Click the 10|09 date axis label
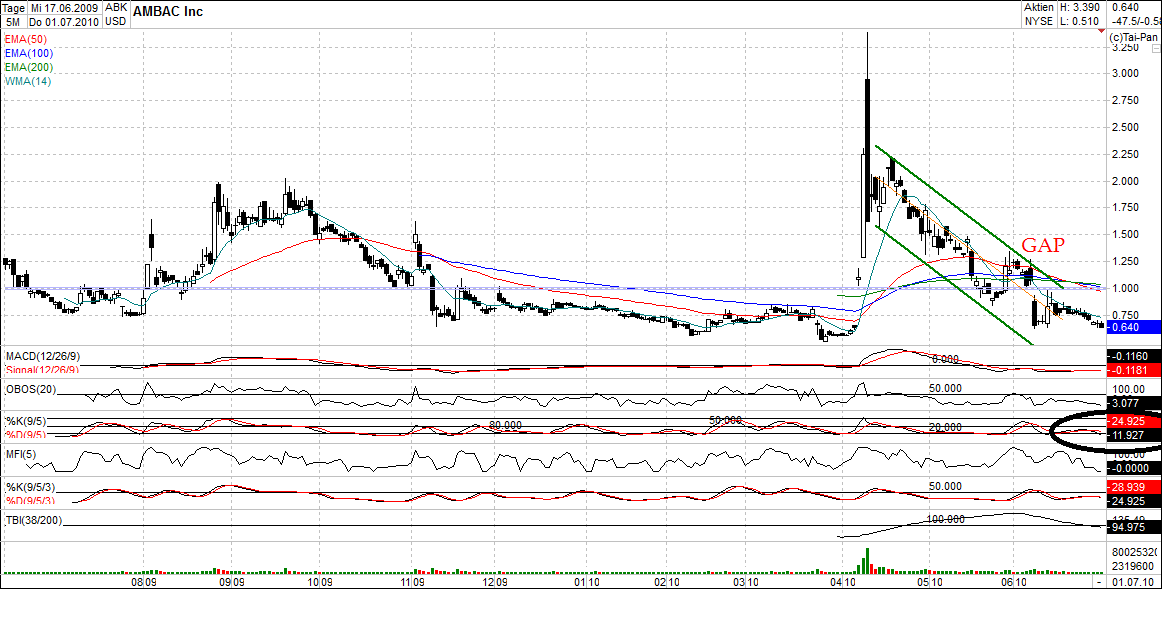This screenshot has height=624, width=1162. click(320, 582)
